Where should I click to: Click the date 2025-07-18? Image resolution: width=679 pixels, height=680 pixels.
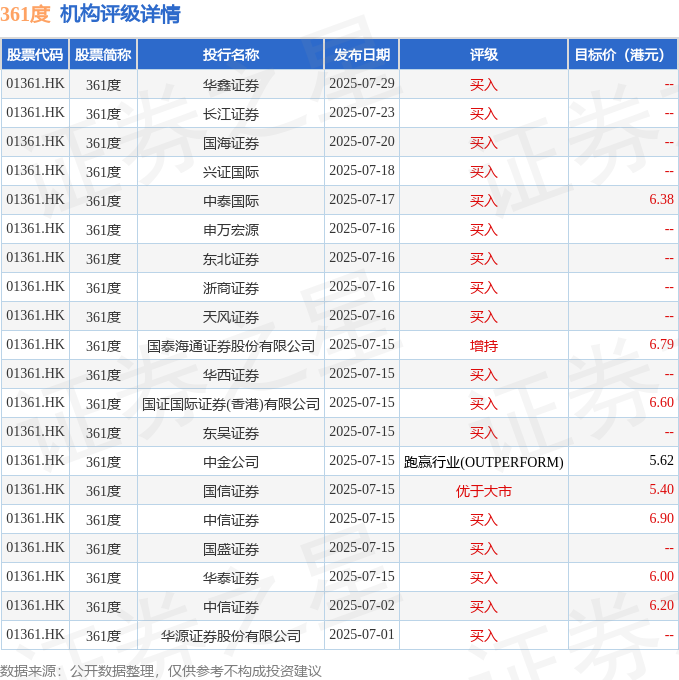(362, 170)
